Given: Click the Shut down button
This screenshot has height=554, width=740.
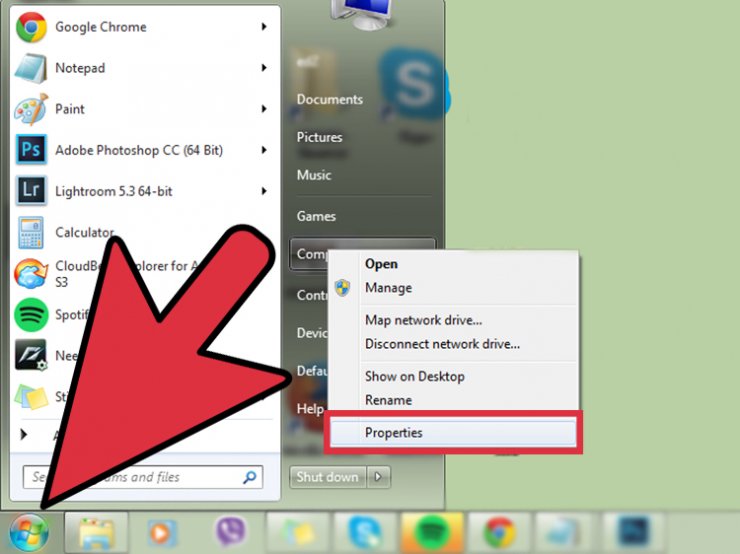Looking at the screenshot, I should (327, 477).
